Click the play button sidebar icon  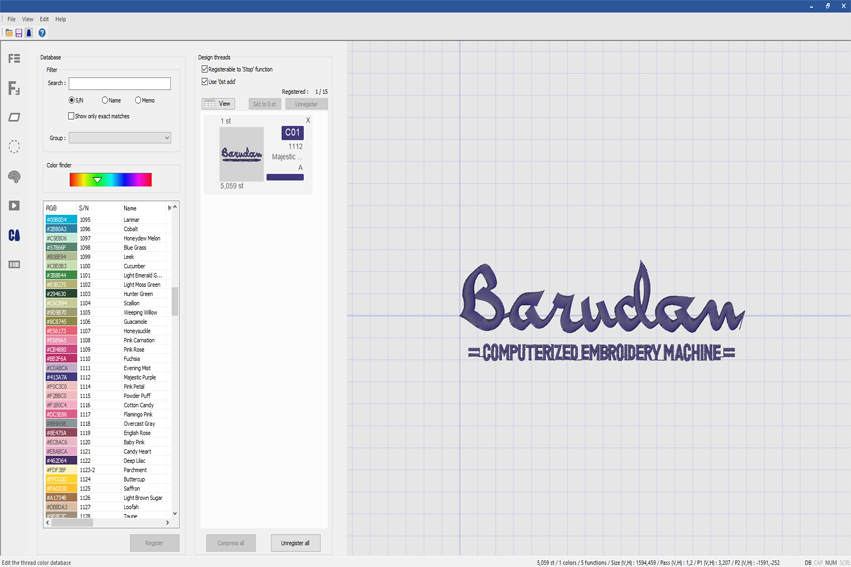click(14, 206)
